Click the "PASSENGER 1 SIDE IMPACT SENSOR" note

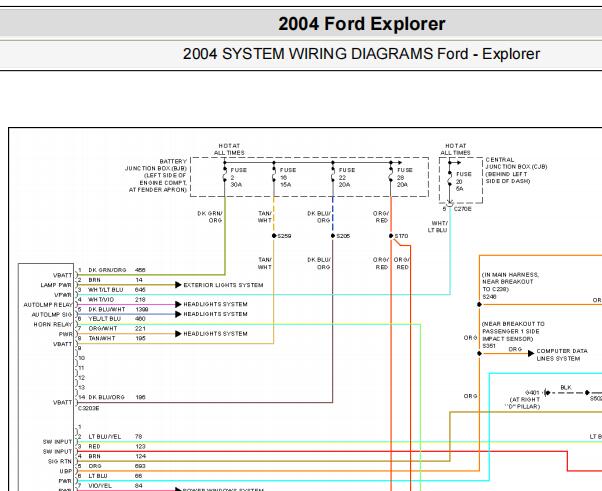coord(511,335)
